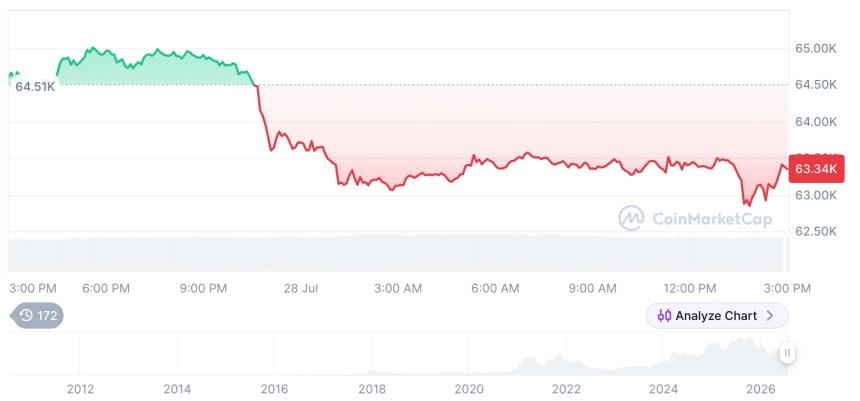Viewport: 860px width, 401px height.
Task: Click the 64.51K opening price label
Action: 35,87
